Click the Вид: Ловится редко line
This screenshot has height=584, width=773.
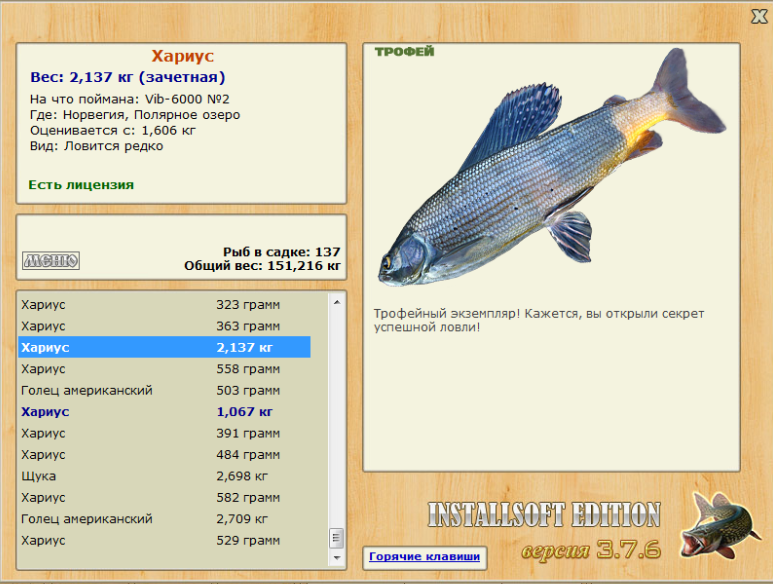point(97,146)
